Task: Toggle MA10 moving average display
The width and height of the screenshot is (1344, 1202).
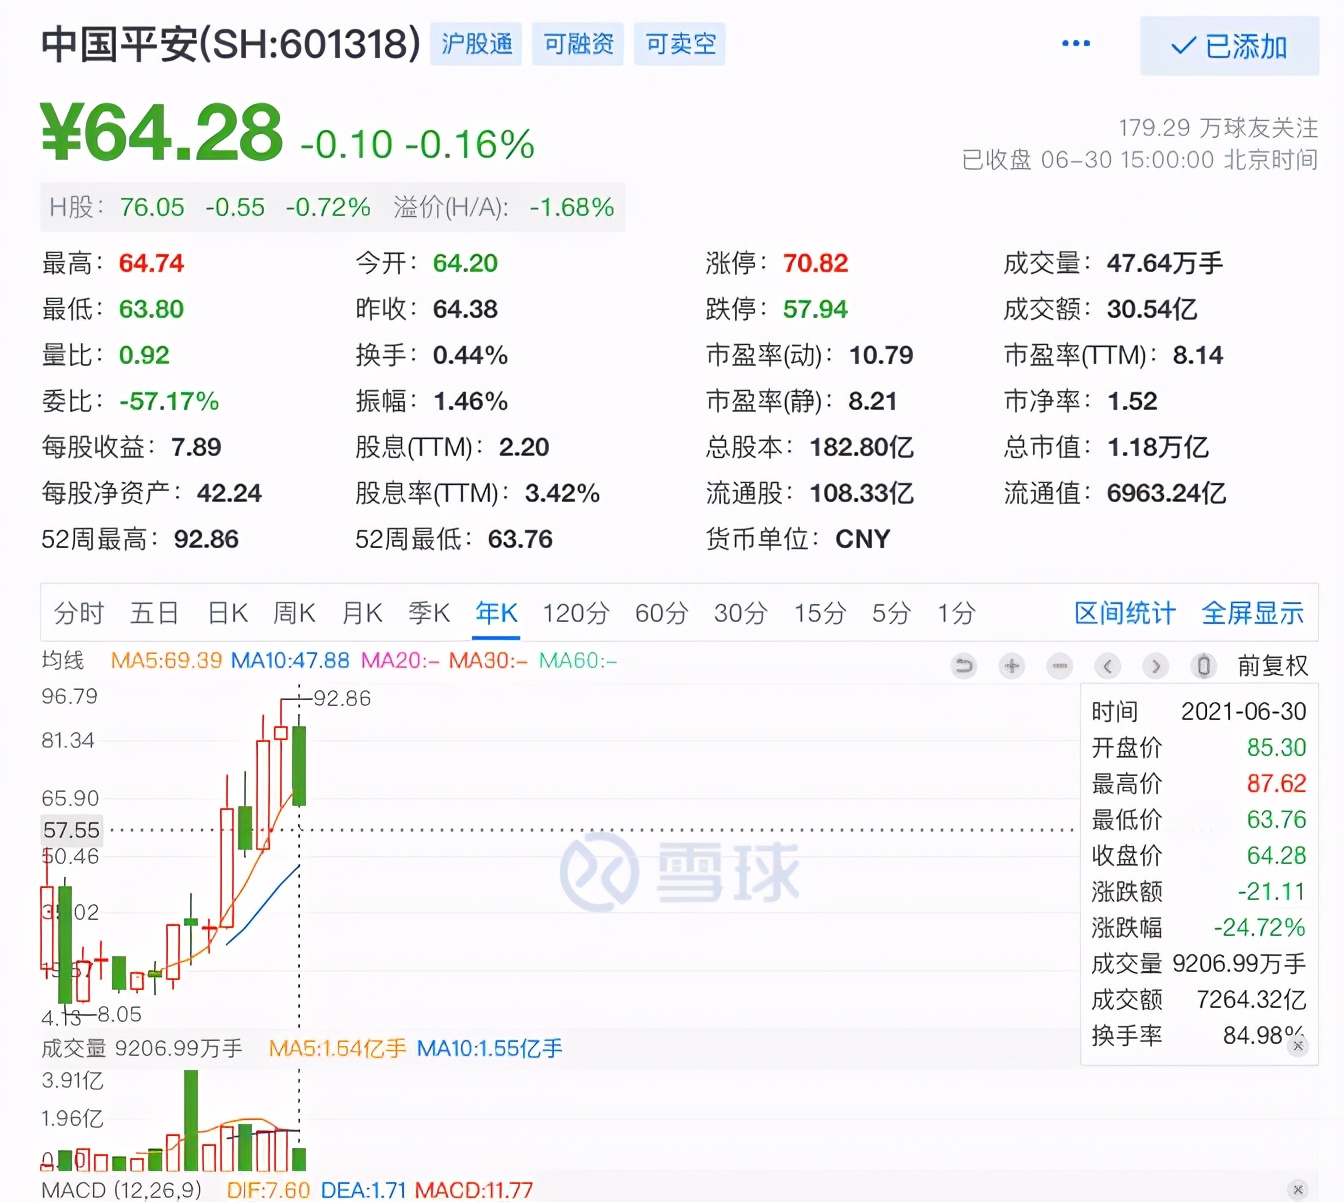Action: (290, 660)
